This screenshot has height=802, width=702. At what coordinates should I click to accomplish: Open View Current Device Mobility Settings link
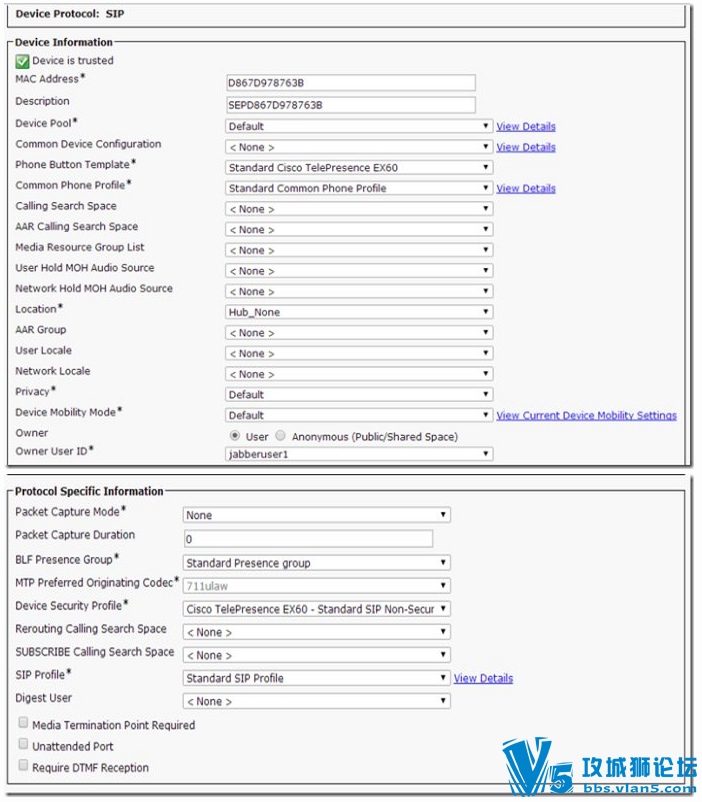tap(586, 415)
